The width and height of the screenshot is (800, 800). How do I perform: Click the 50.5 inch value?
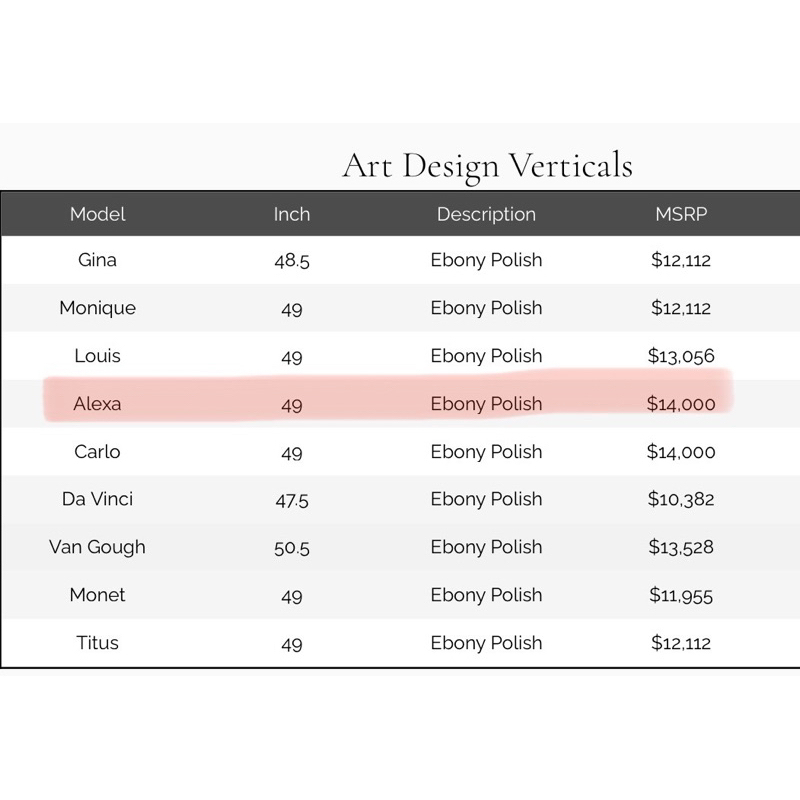tap(292, 548)
